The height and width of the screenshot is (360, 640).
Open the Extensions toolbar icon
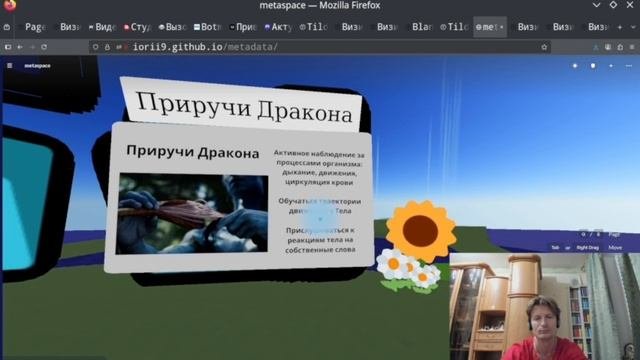coord(620,47)
